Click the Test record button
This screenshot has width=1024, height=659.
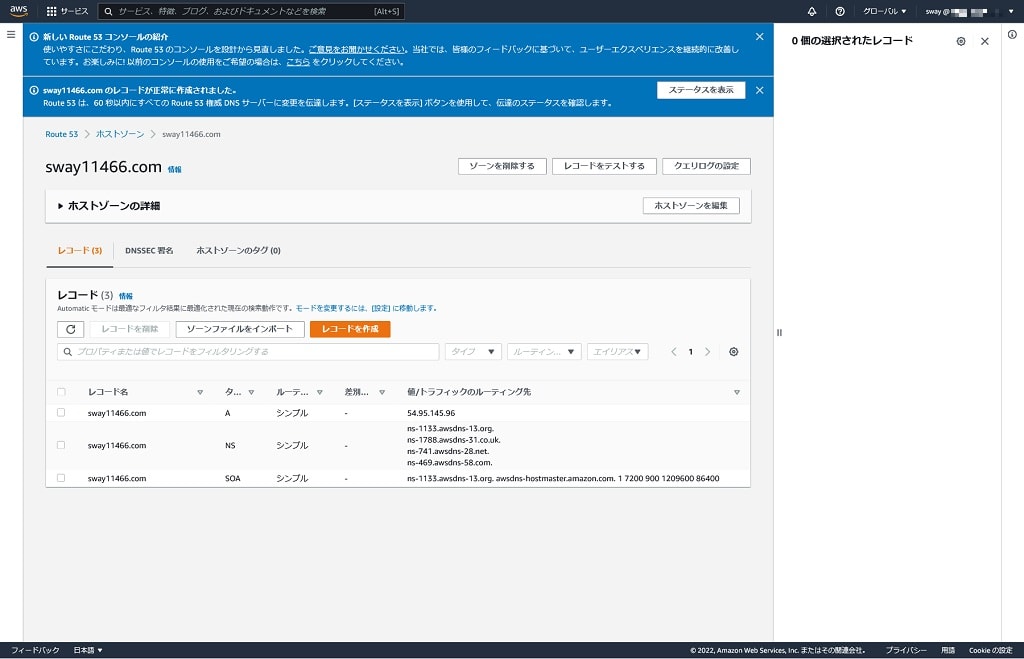tap(604, 166)
